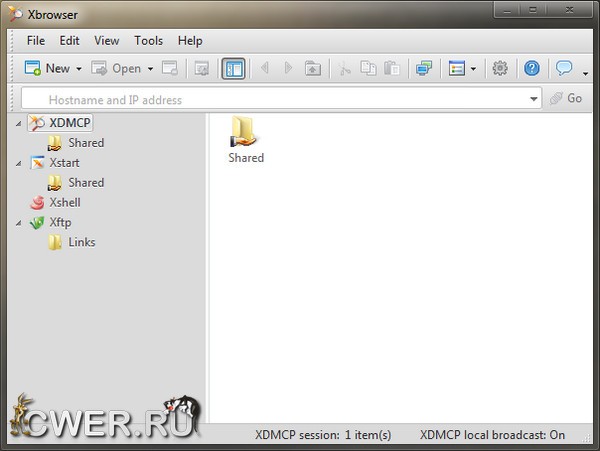Click the Xstart icon in the tree
600x451 pixels.
[37, 162]
